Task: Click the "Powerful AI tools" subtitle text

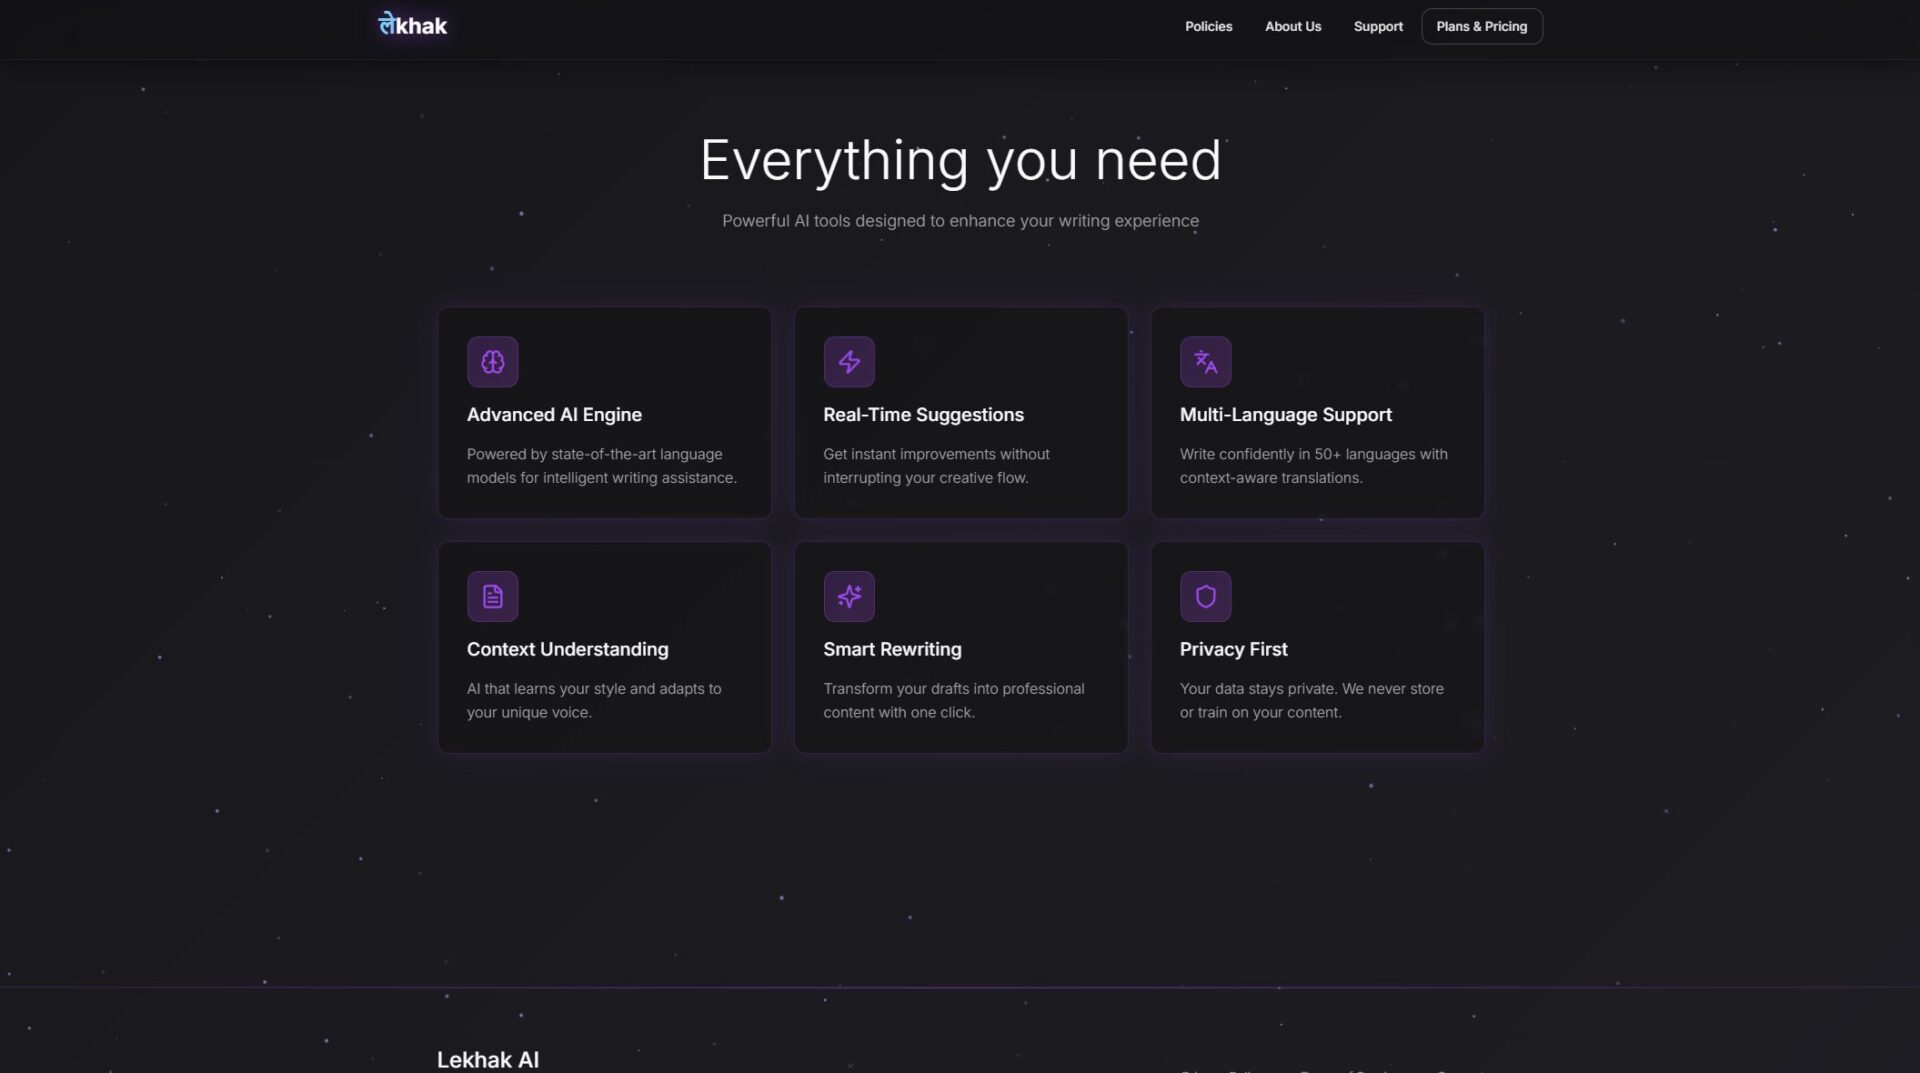Action: (960, 221)
